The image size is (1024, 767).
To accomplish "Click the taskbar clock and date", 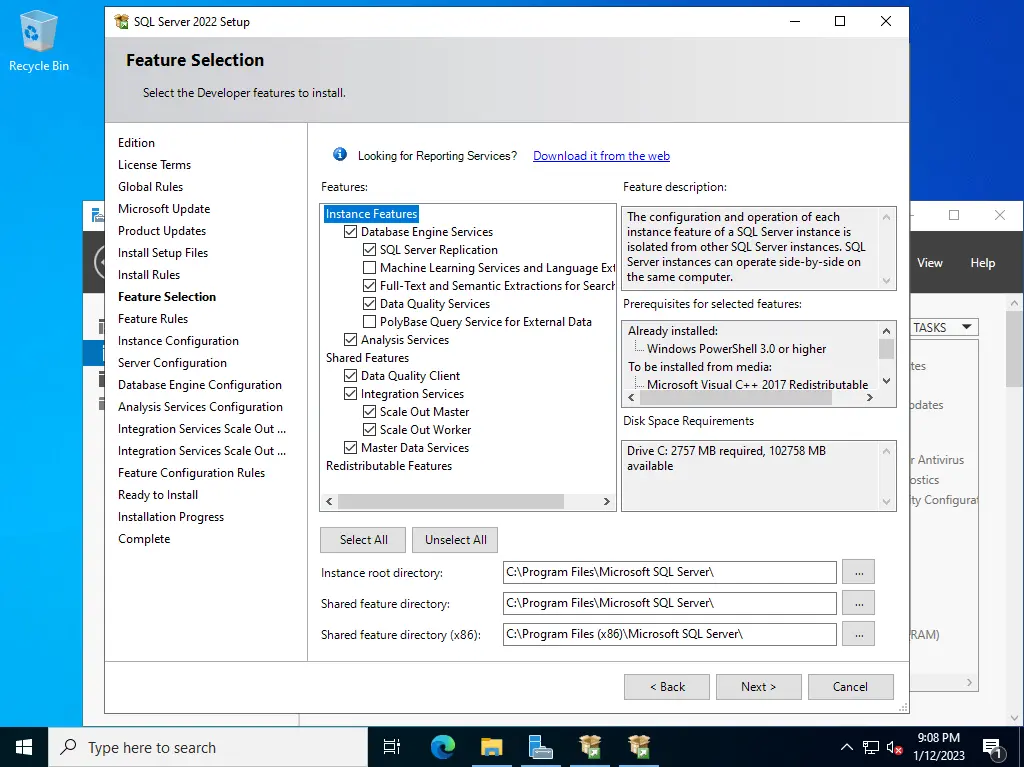I will coord(938,747).
